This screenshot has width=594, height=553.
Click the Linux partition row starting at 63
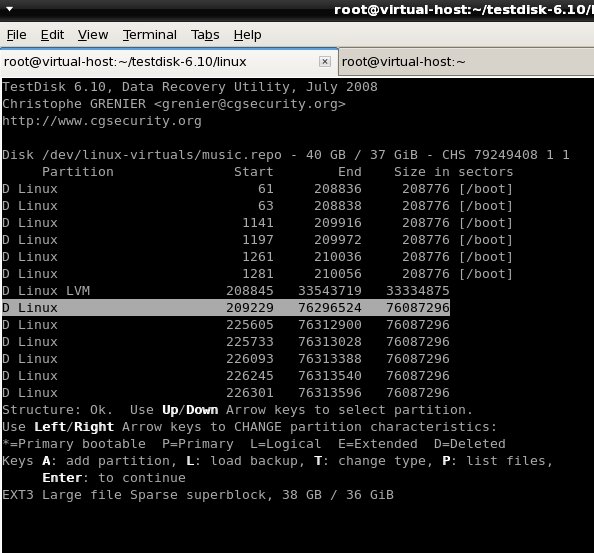tap(257, 206)
